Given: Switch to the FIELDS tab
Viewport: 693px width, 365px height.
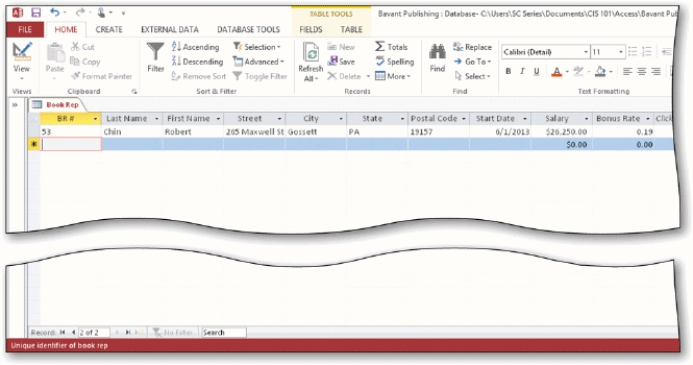Looking at the screenshot, I should tap(311, 30).
